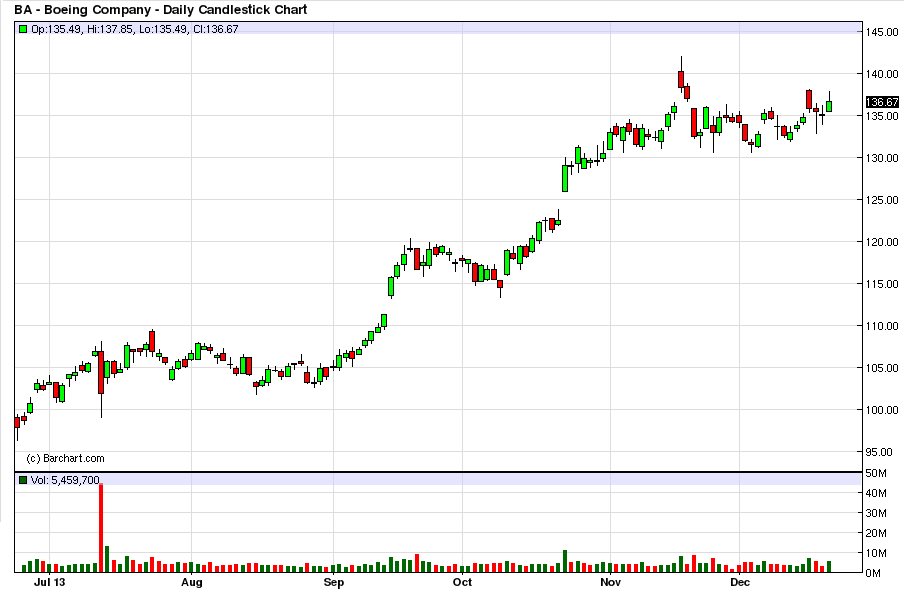Click the 135.00 price axis label
Viewport: 909px width, 597px height.
pyautogui.click(x=882, y=116)
